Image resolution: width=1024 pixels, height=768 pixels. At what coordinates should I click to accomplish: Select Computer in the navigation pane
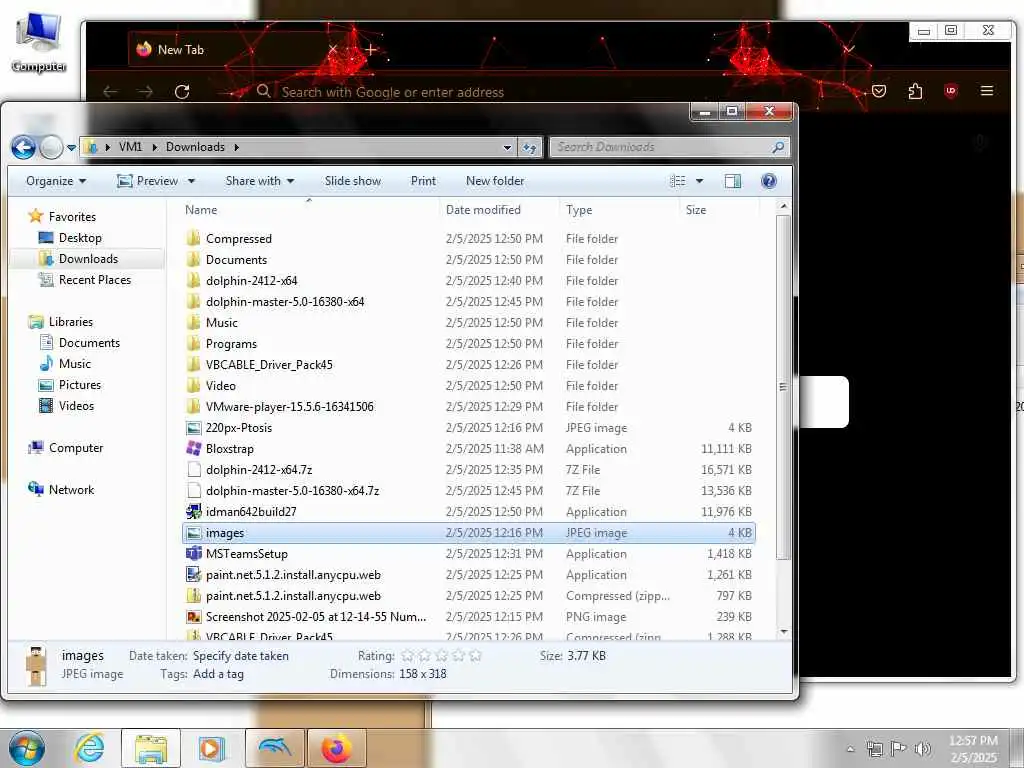[x=76, y=447]
